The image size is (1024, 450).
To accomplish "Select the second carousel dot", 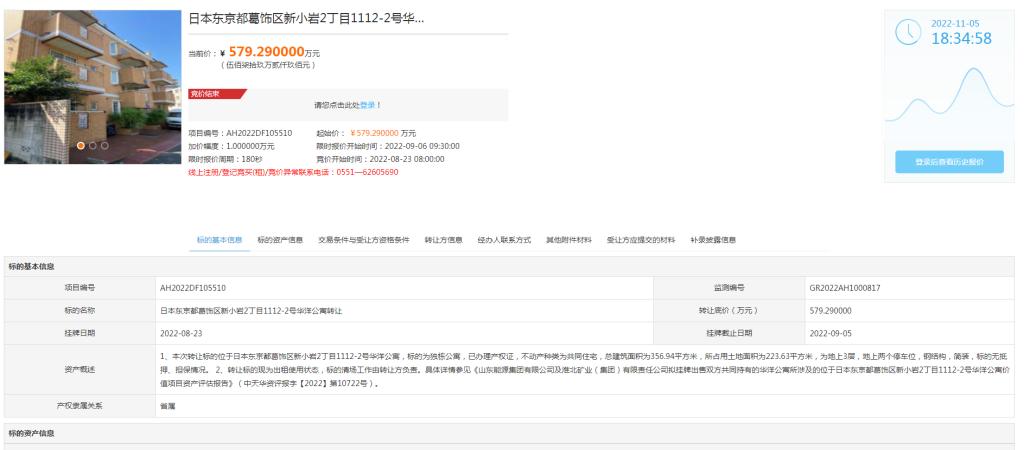I will (x=93, y=145).
